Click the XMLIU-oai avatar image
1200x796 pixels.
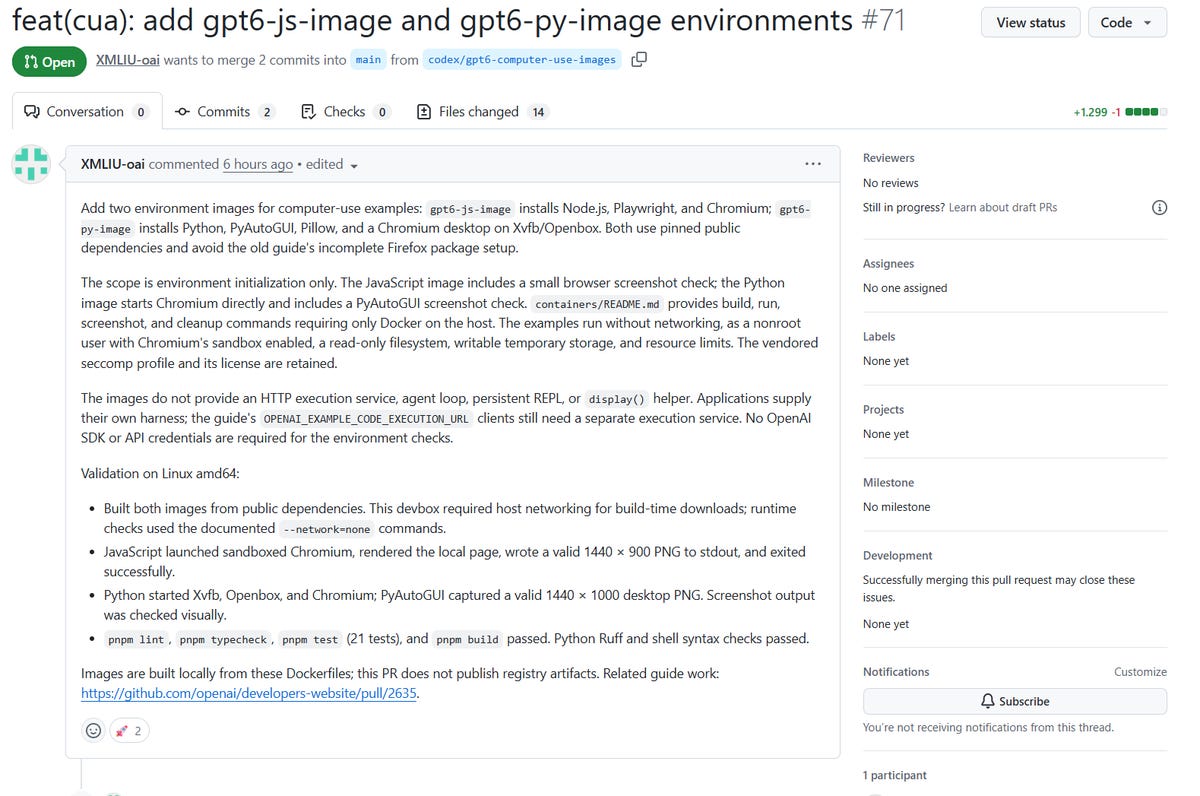31,164
